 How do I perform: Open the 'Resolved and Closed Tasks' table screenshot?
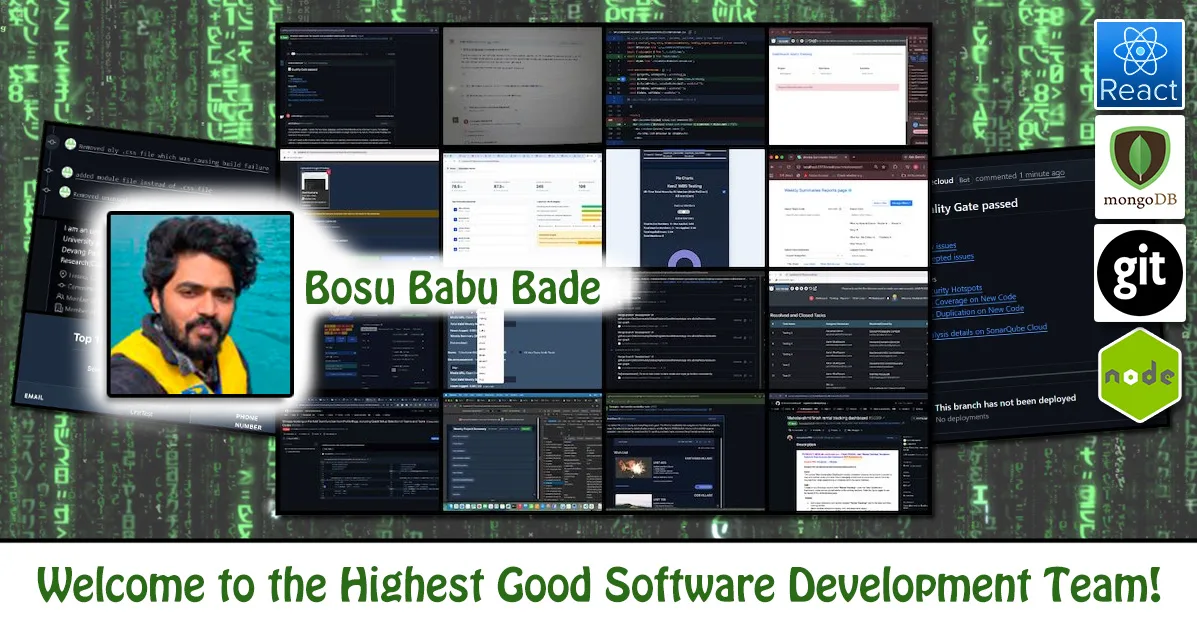pyautogui.click(x=848, y=331)
